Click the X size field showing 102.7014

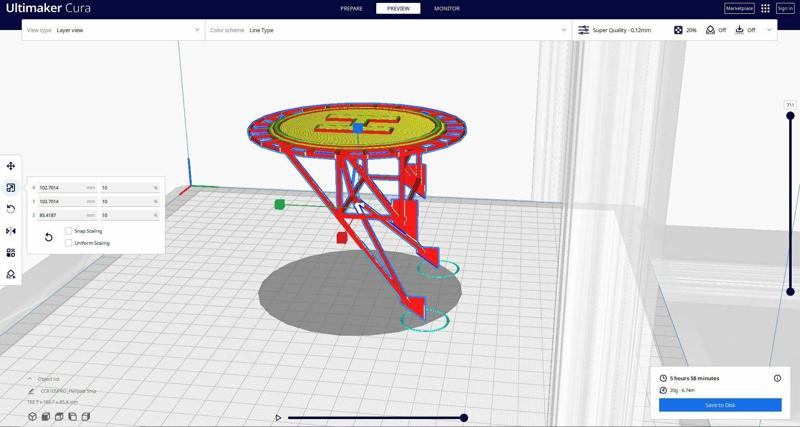pyautogui.click(x=67, y=188)
